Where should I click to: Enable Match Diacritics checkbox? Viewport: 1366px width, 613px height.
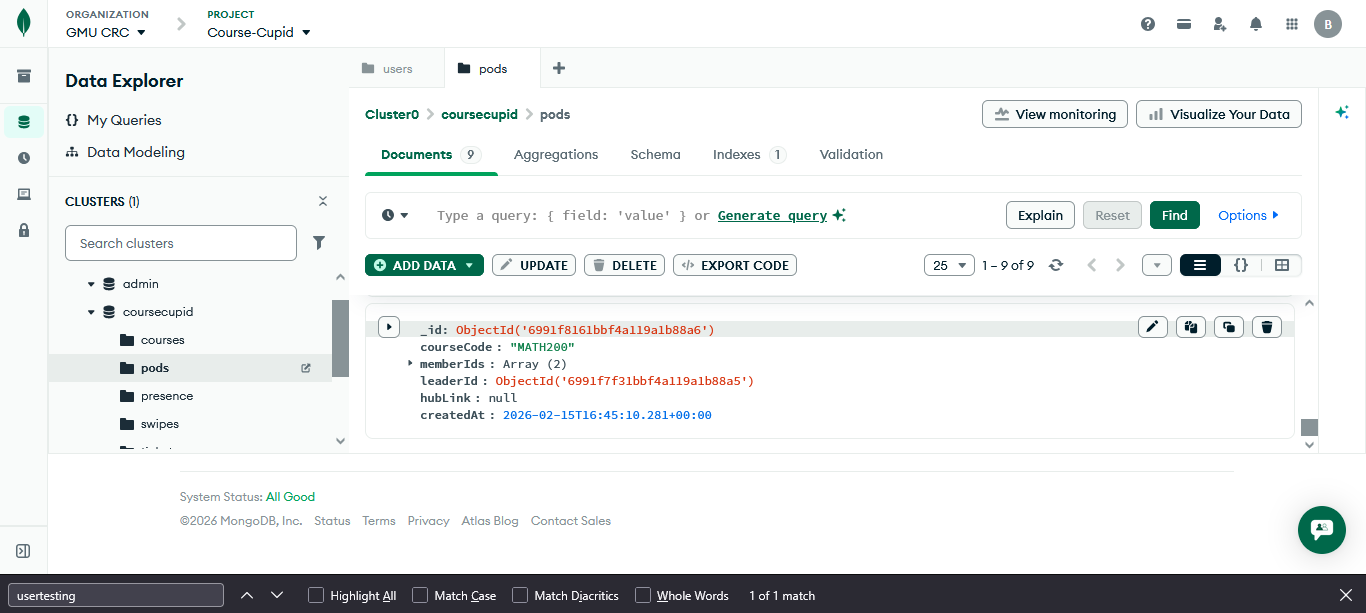click(520, 595)
